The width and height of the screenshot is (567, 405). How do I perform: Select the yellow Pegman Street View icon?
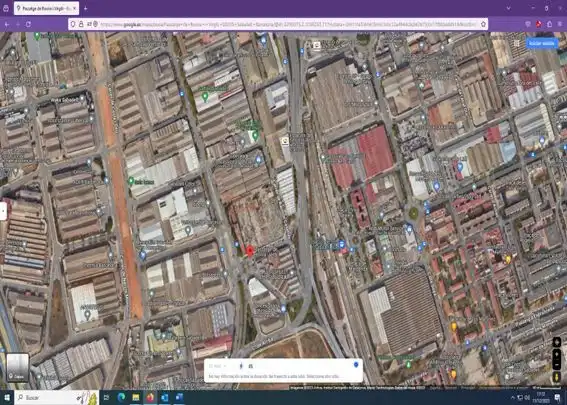(x=557, y=377)
